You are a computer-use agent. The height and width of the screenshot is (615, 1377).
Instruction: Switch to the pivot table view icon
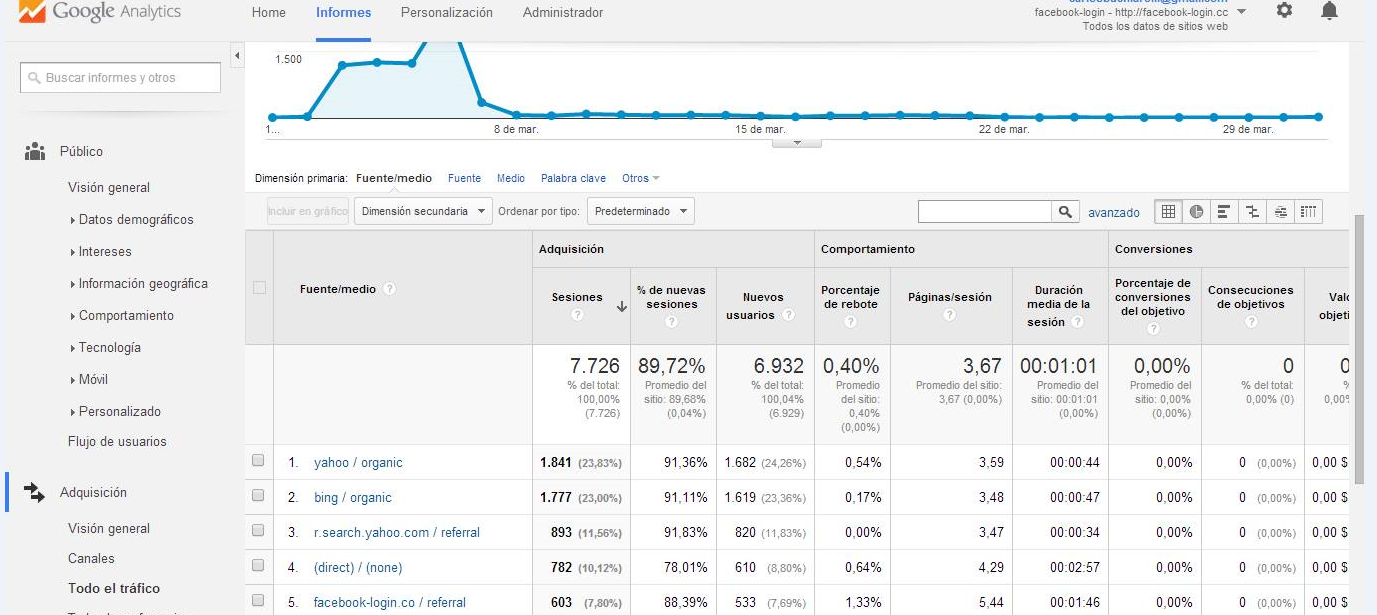tap(1309, 211)
